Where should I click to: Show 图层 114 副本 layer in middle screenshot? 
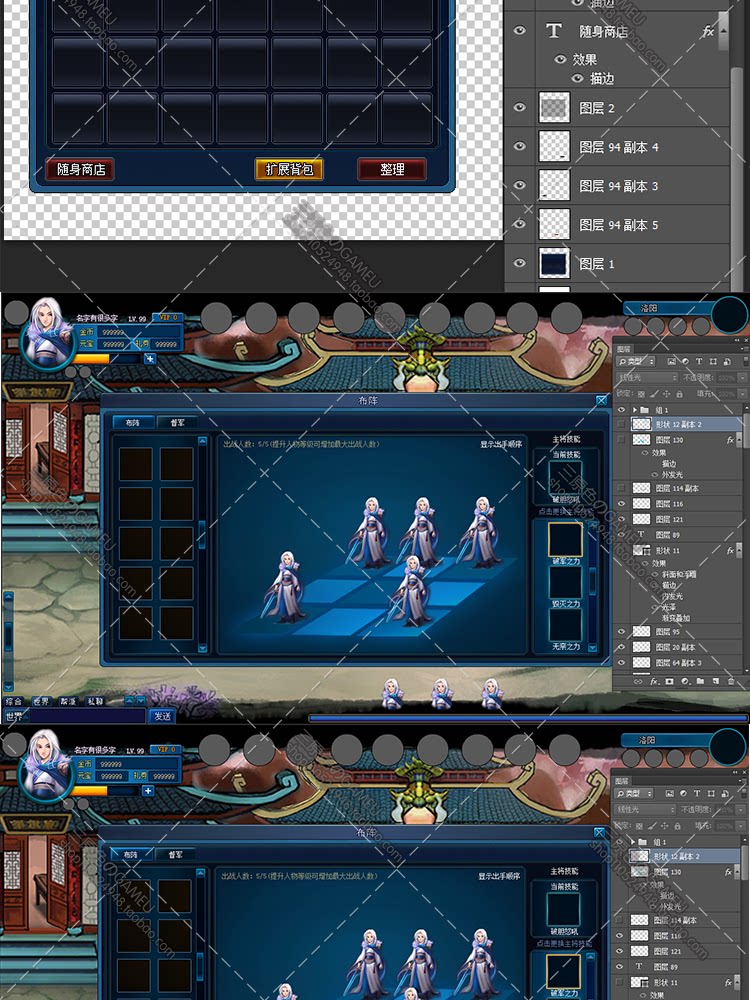[621, 488]
